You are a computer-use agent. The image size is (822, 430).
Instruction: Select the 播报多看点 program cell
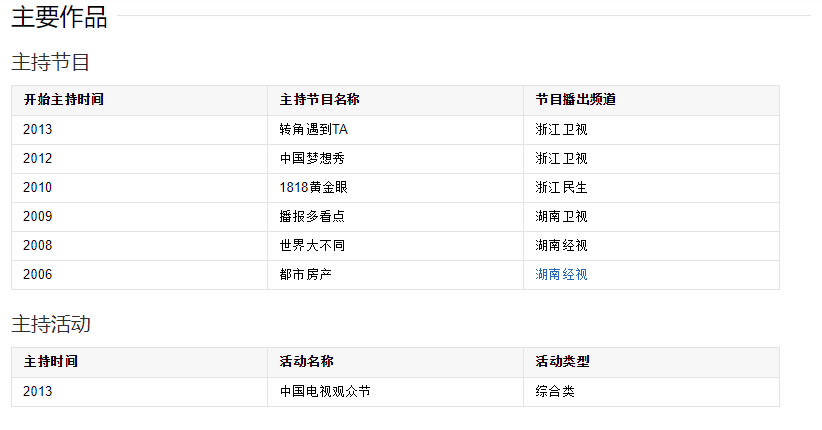(x=312, y=216)
